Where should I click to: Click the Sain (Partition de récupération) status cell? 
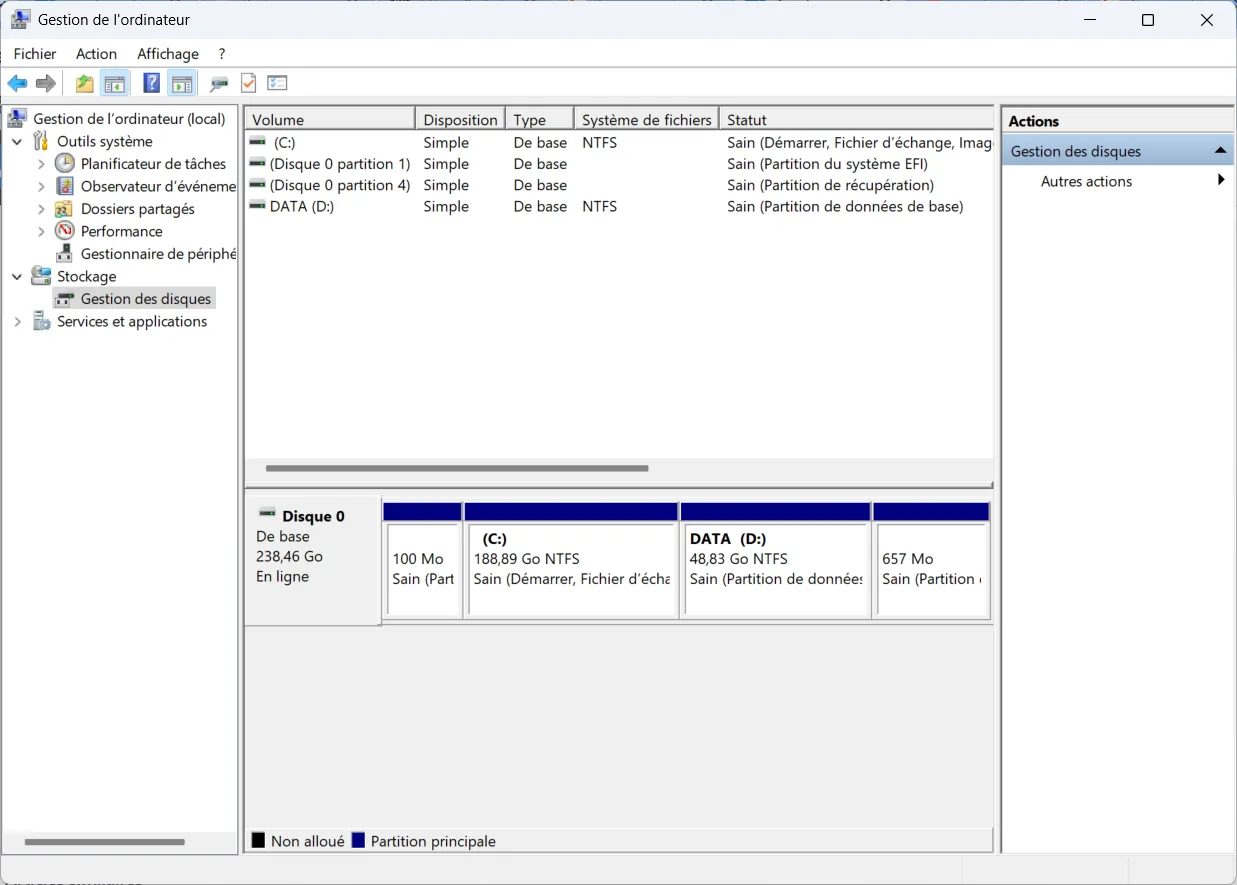[830, 185]
